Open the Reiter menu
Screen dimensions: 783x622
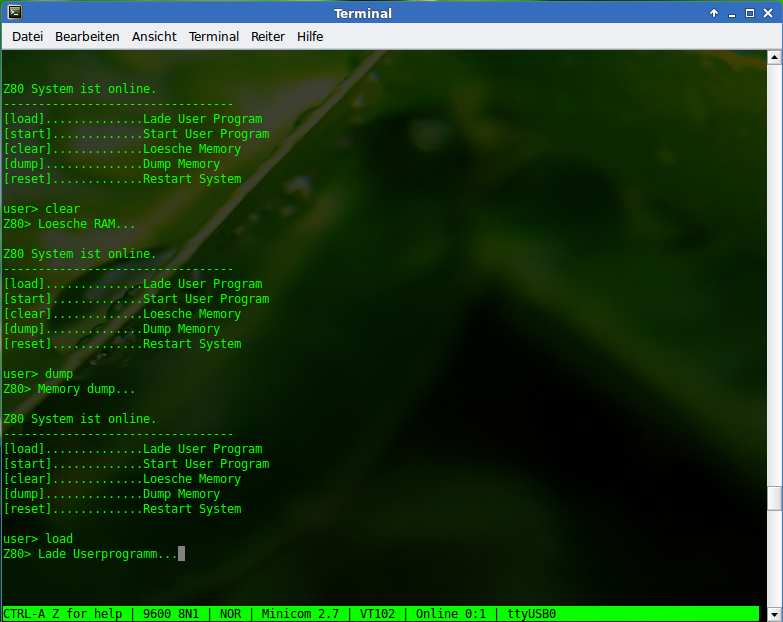coord(268,36)
